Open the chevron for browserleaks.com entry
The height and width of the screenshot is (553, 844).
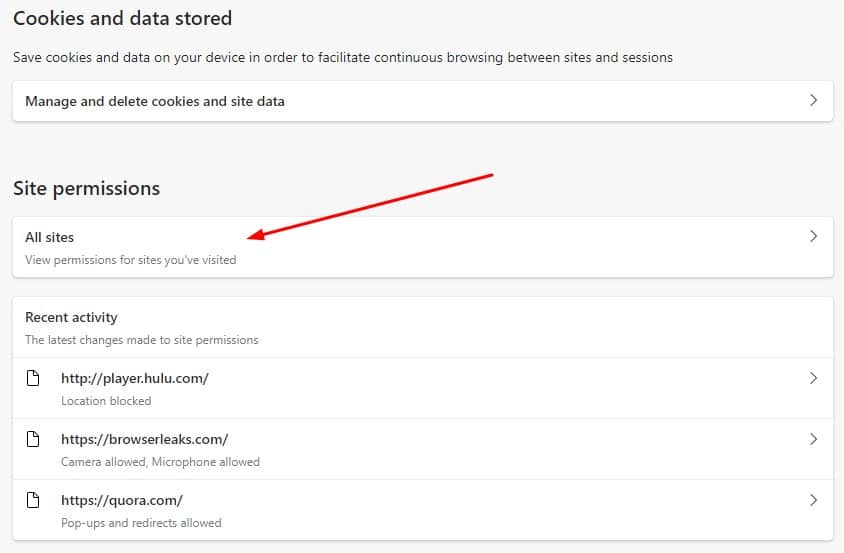click(813, 439)
